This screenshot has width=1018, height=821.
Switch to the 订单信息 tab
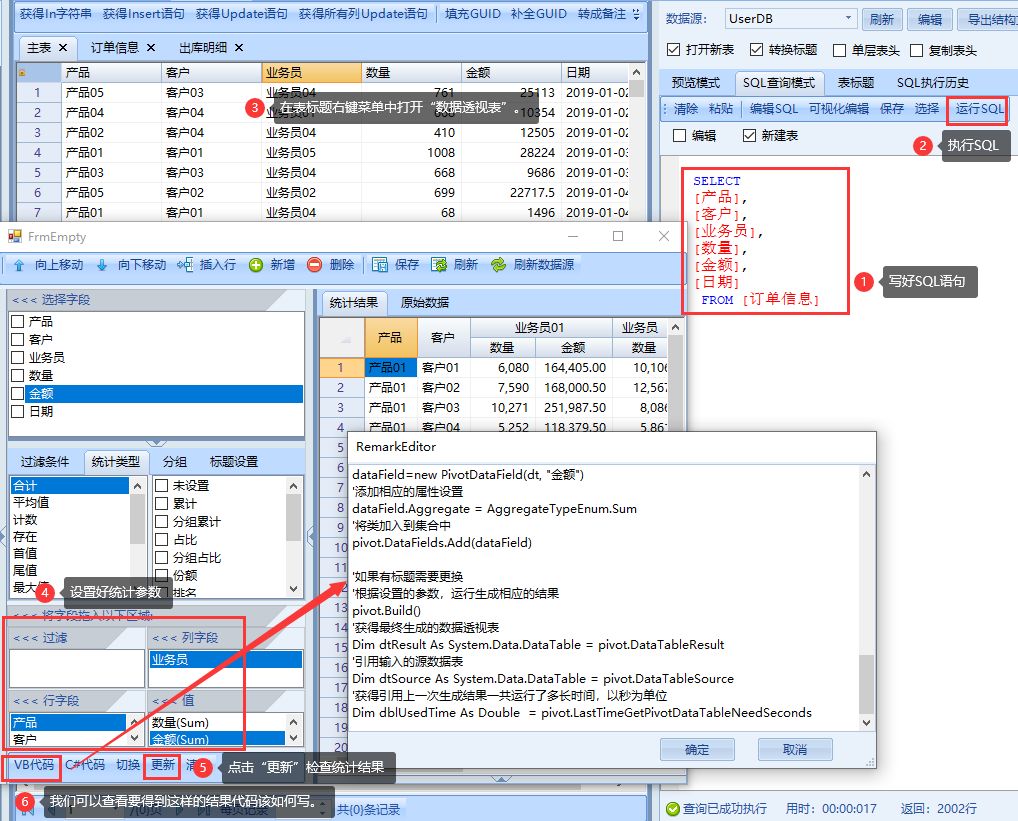[114, 47]
